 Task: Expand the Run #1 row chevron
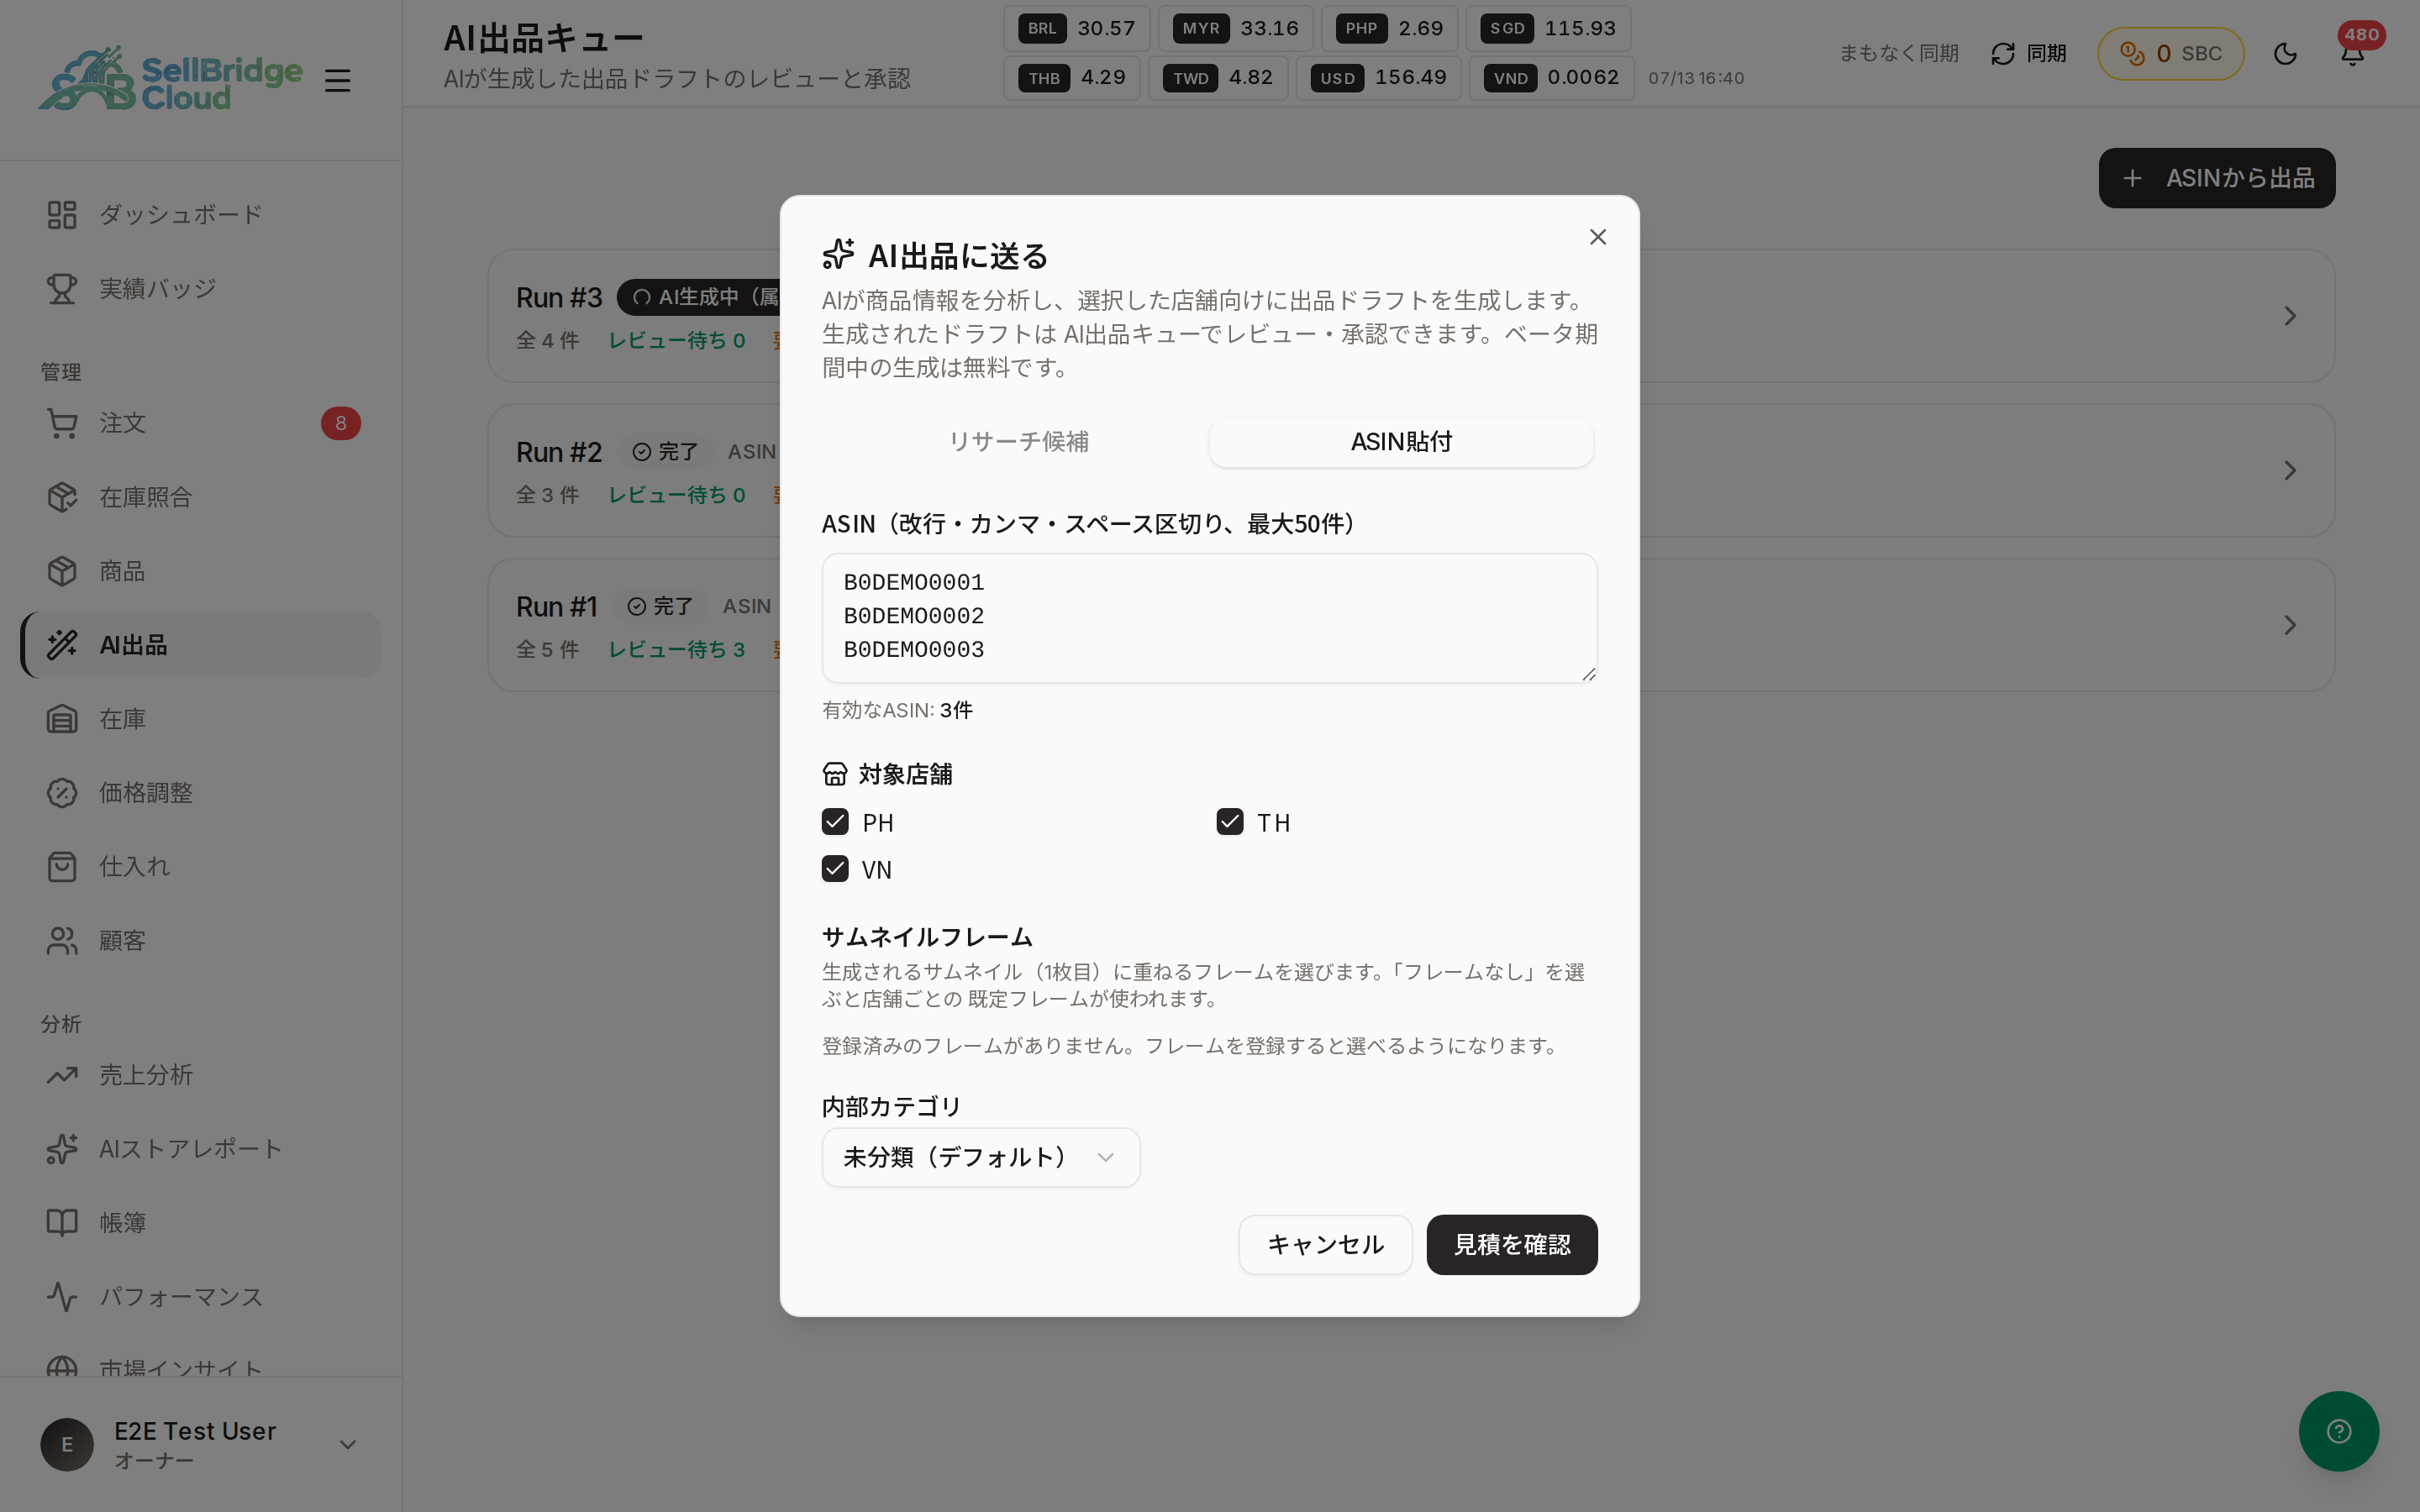(x=2289, y=625)
